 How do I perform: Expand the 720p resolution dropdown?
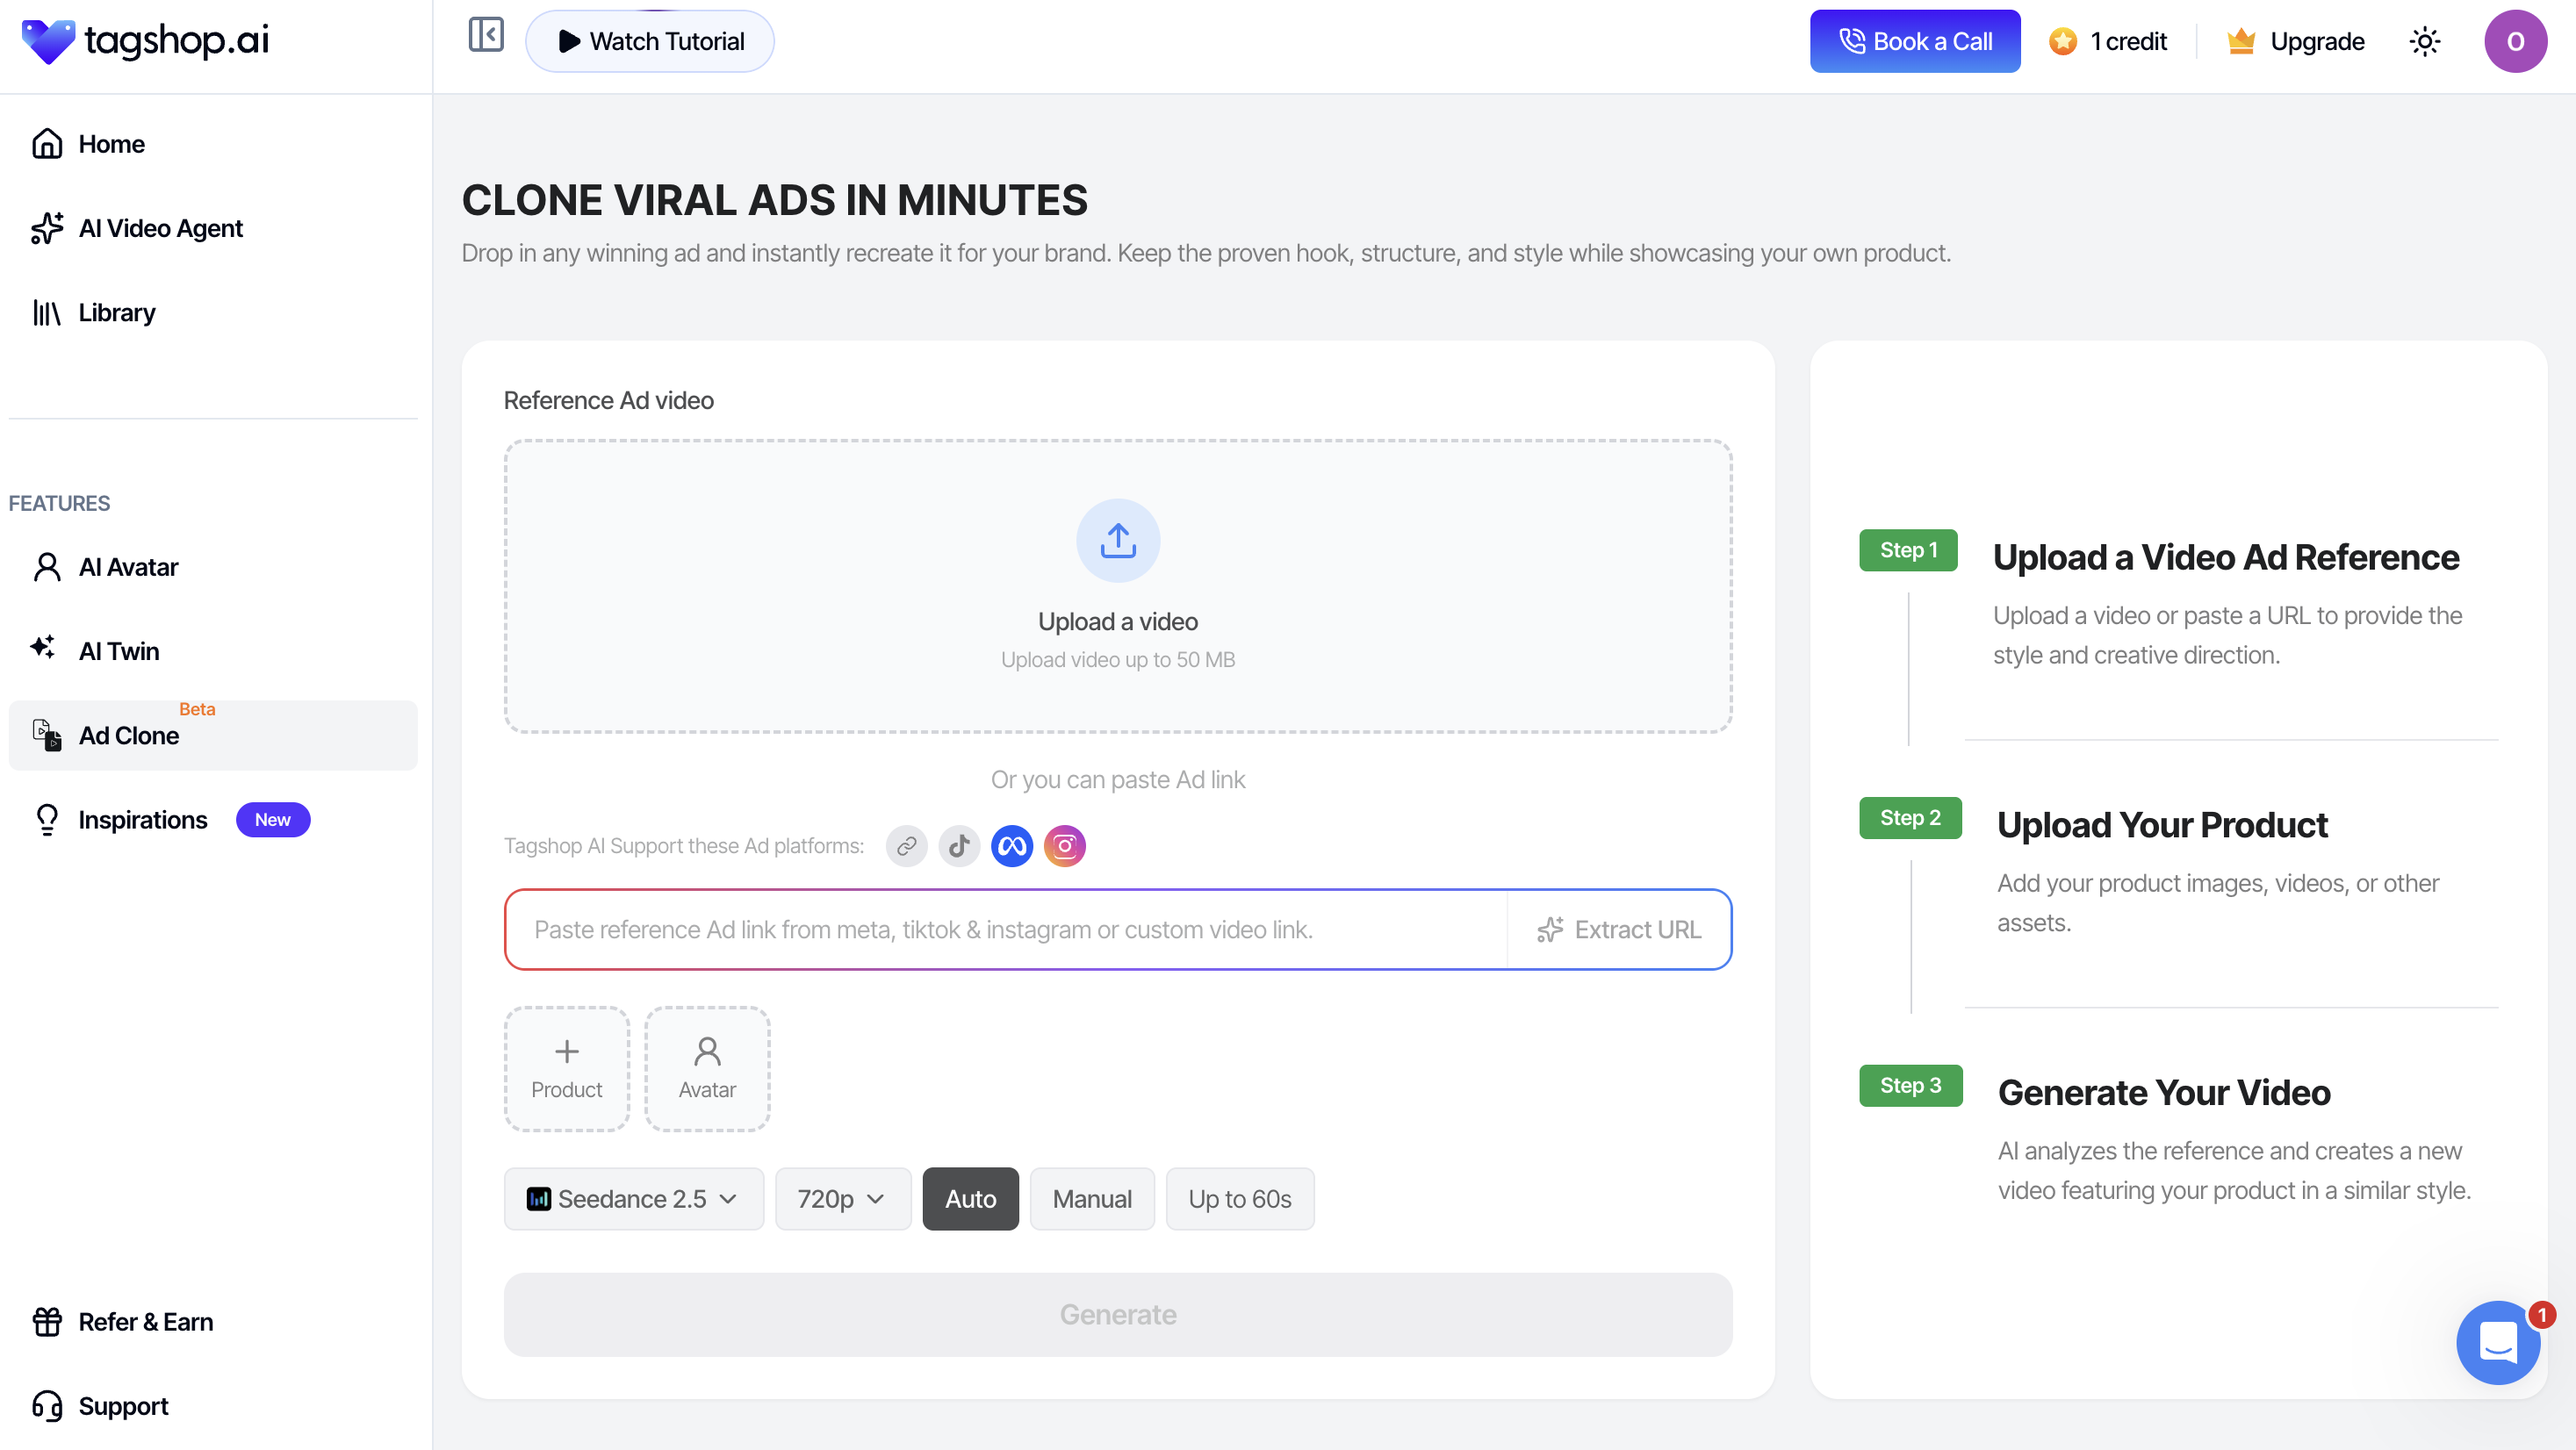coord(843,1199)
